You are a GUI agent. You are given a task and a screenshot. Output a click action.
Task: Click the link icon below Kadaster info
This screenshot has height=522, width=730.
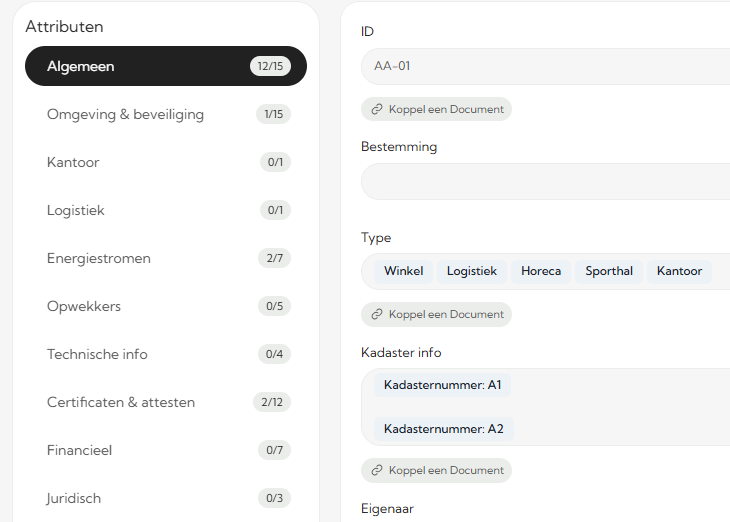pos(377,471)
